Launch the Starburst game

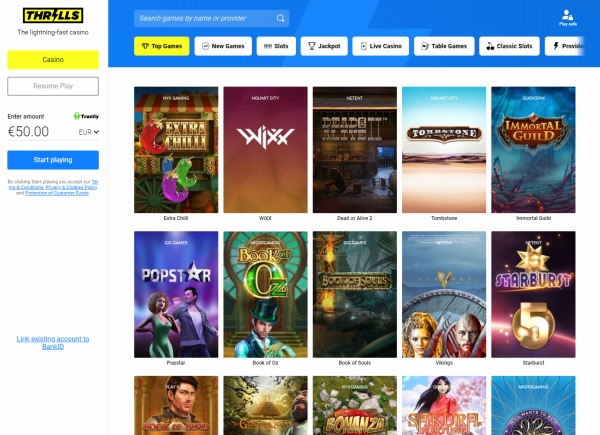pos(533,294)
